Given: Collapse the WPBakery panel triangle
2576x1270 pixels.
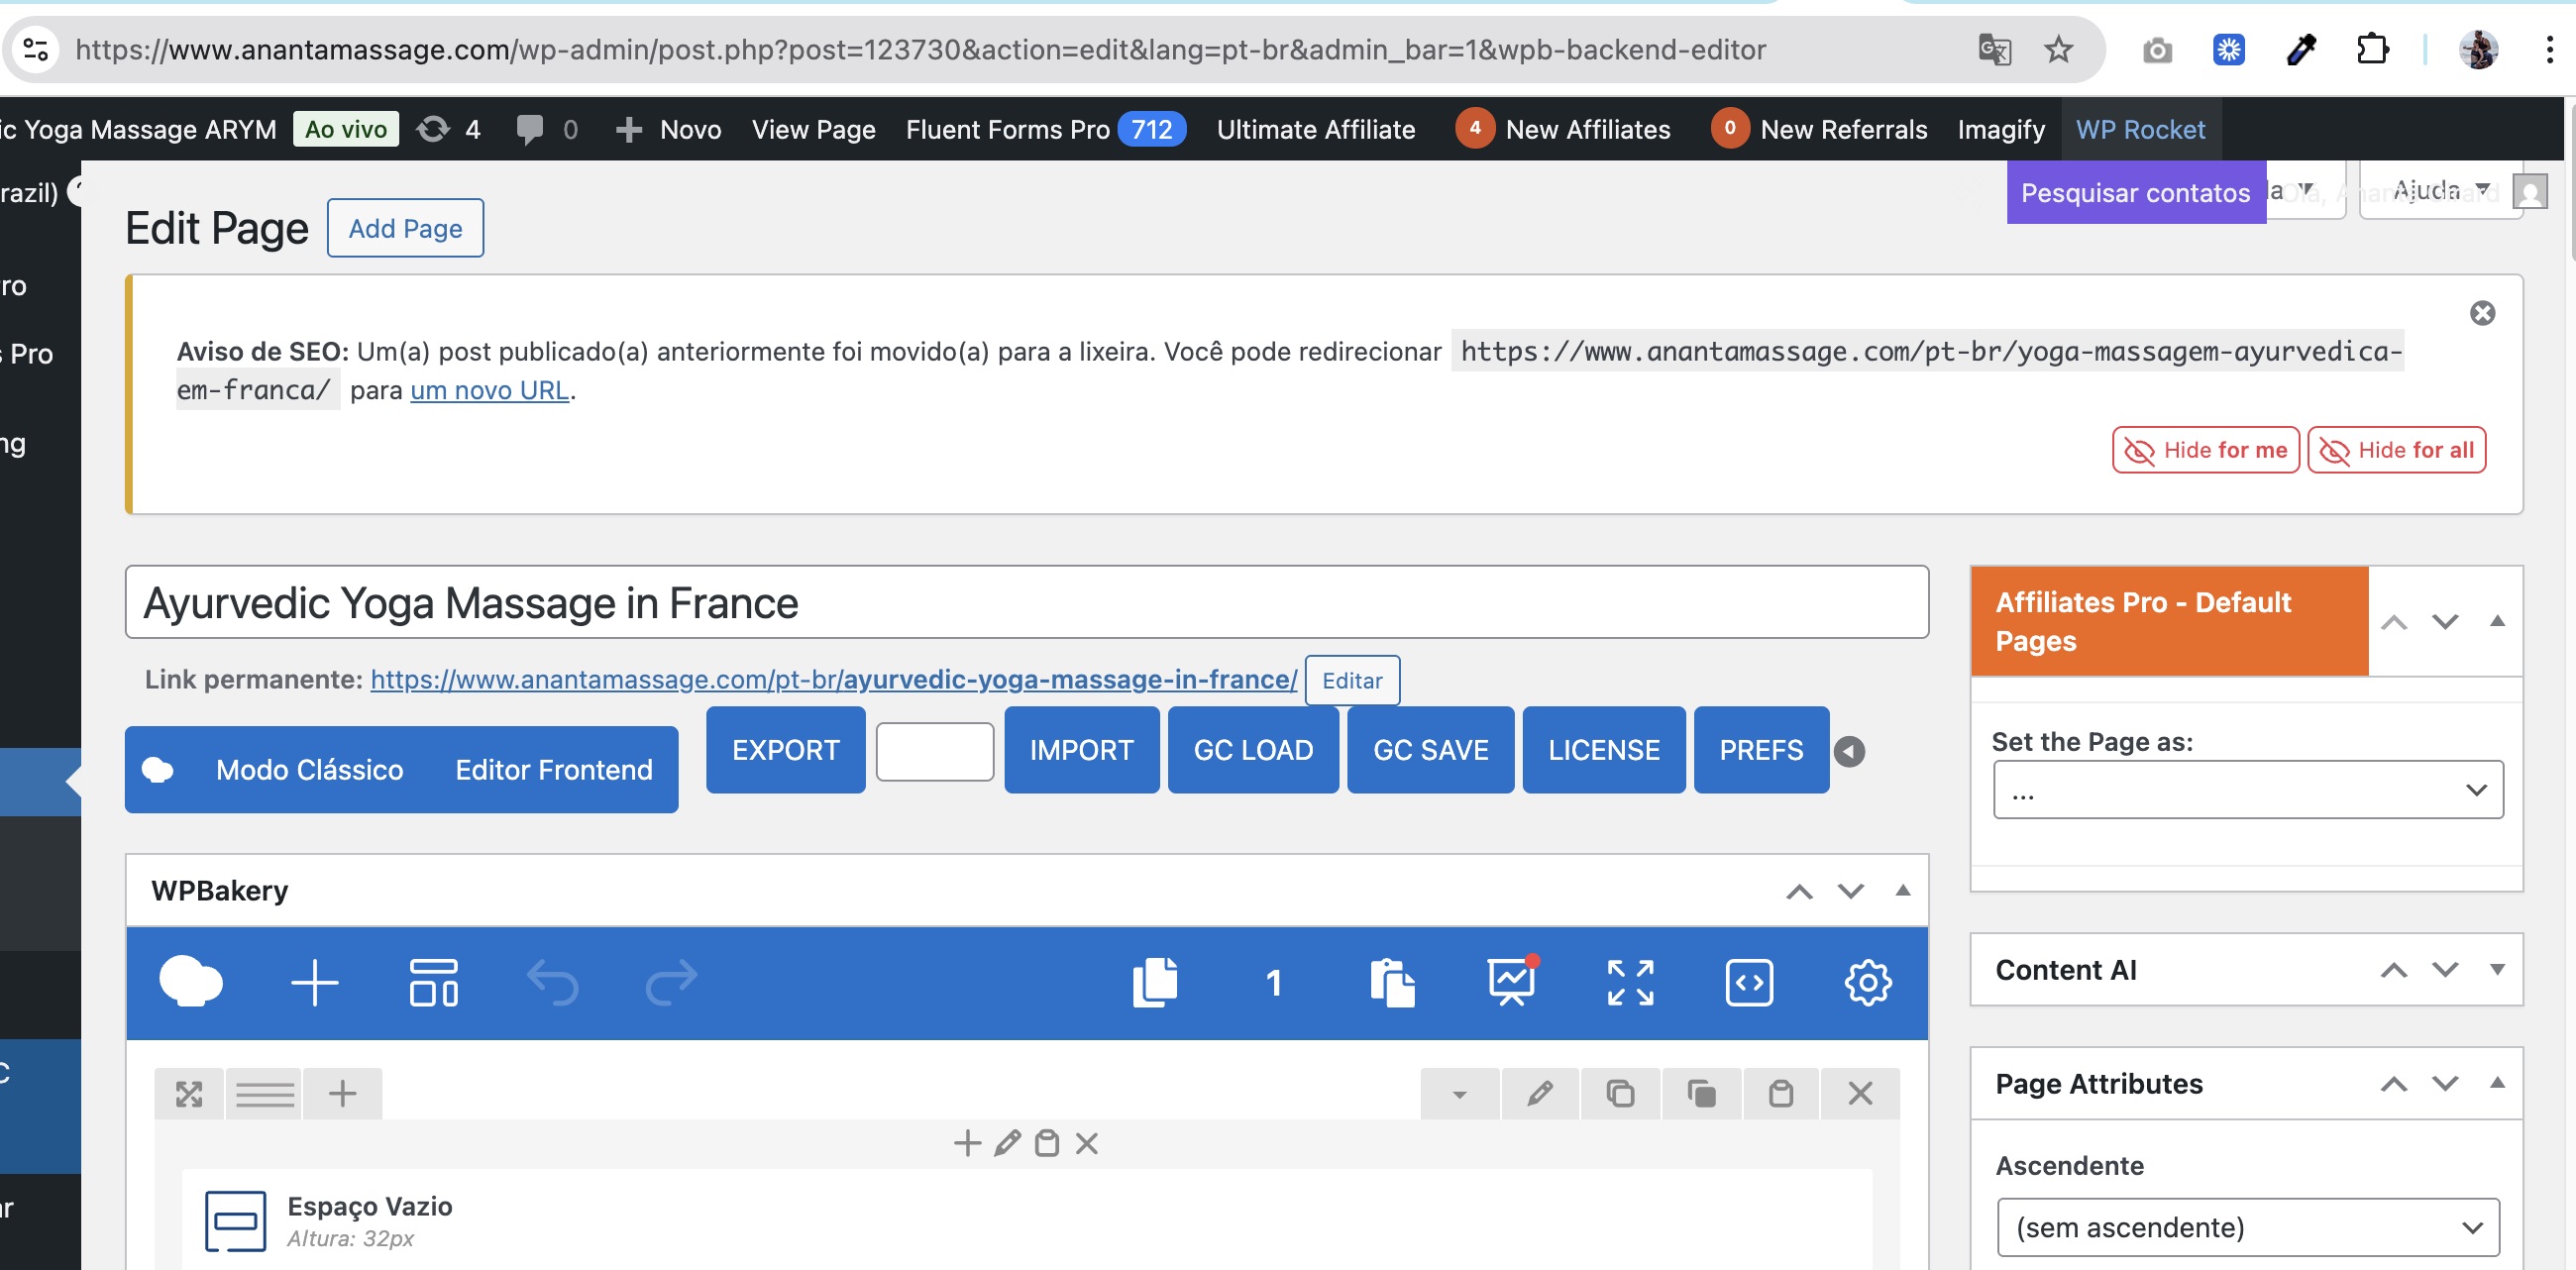Looking at the screenshot, I should 1902,890.
